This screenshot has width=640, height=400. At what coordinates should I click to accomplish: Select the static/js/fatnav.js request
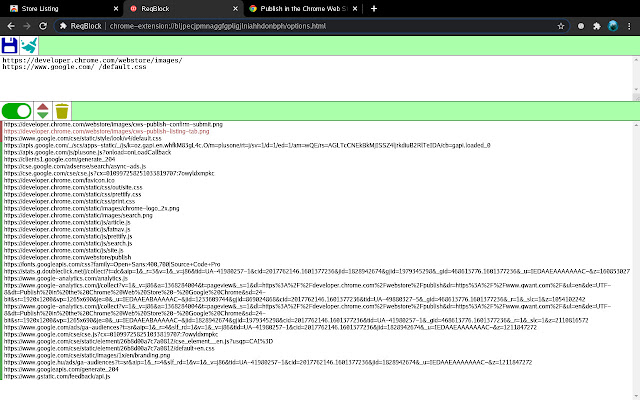[67, 229]
